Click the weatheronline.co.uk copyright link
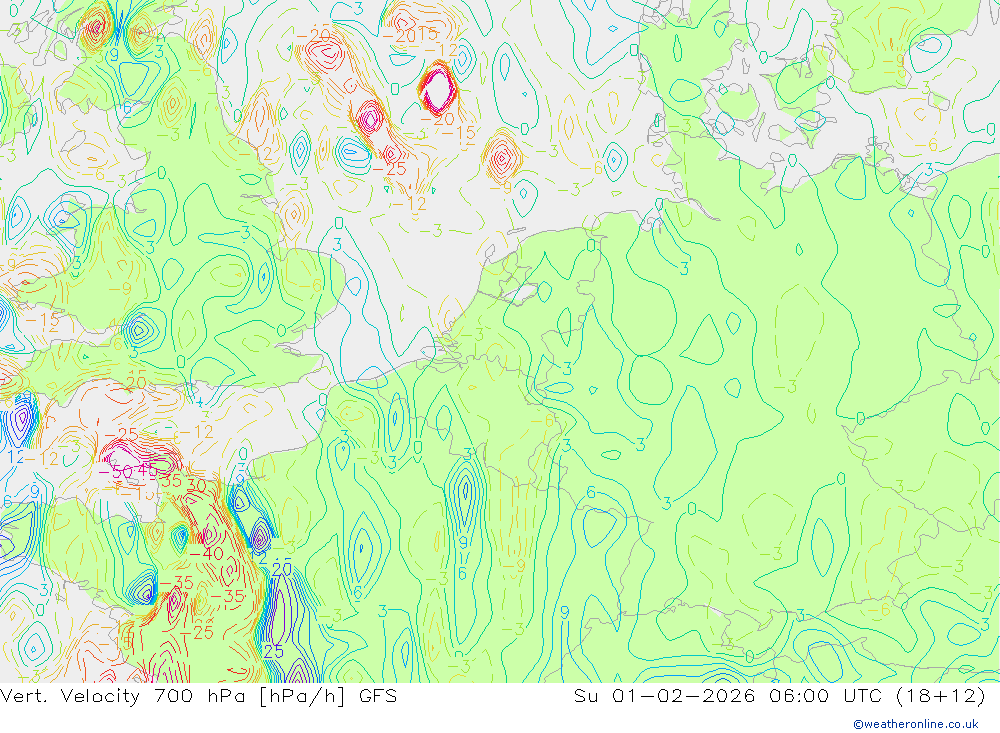The image size is (1000, 733). [x=915, y=724]
